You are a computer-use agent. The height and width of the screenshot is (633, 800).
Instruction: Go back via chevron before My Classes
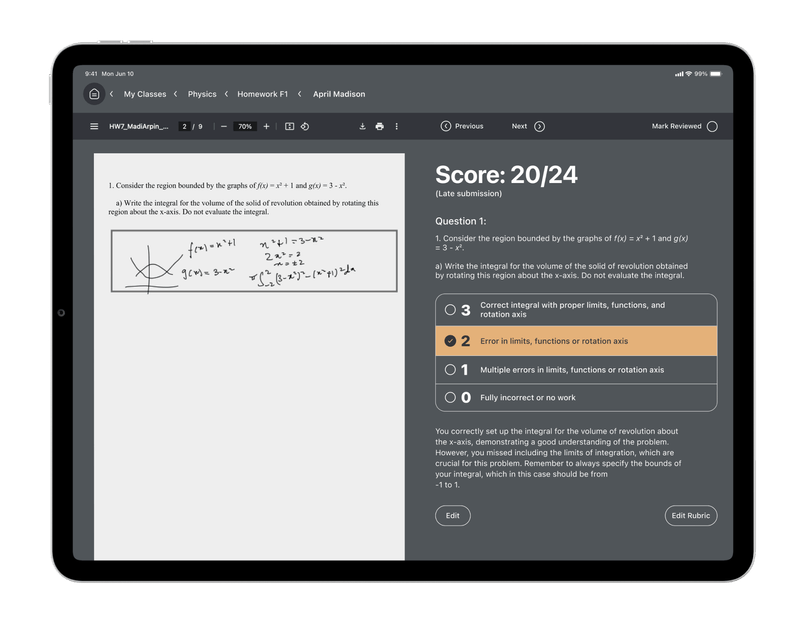(111, 94)
